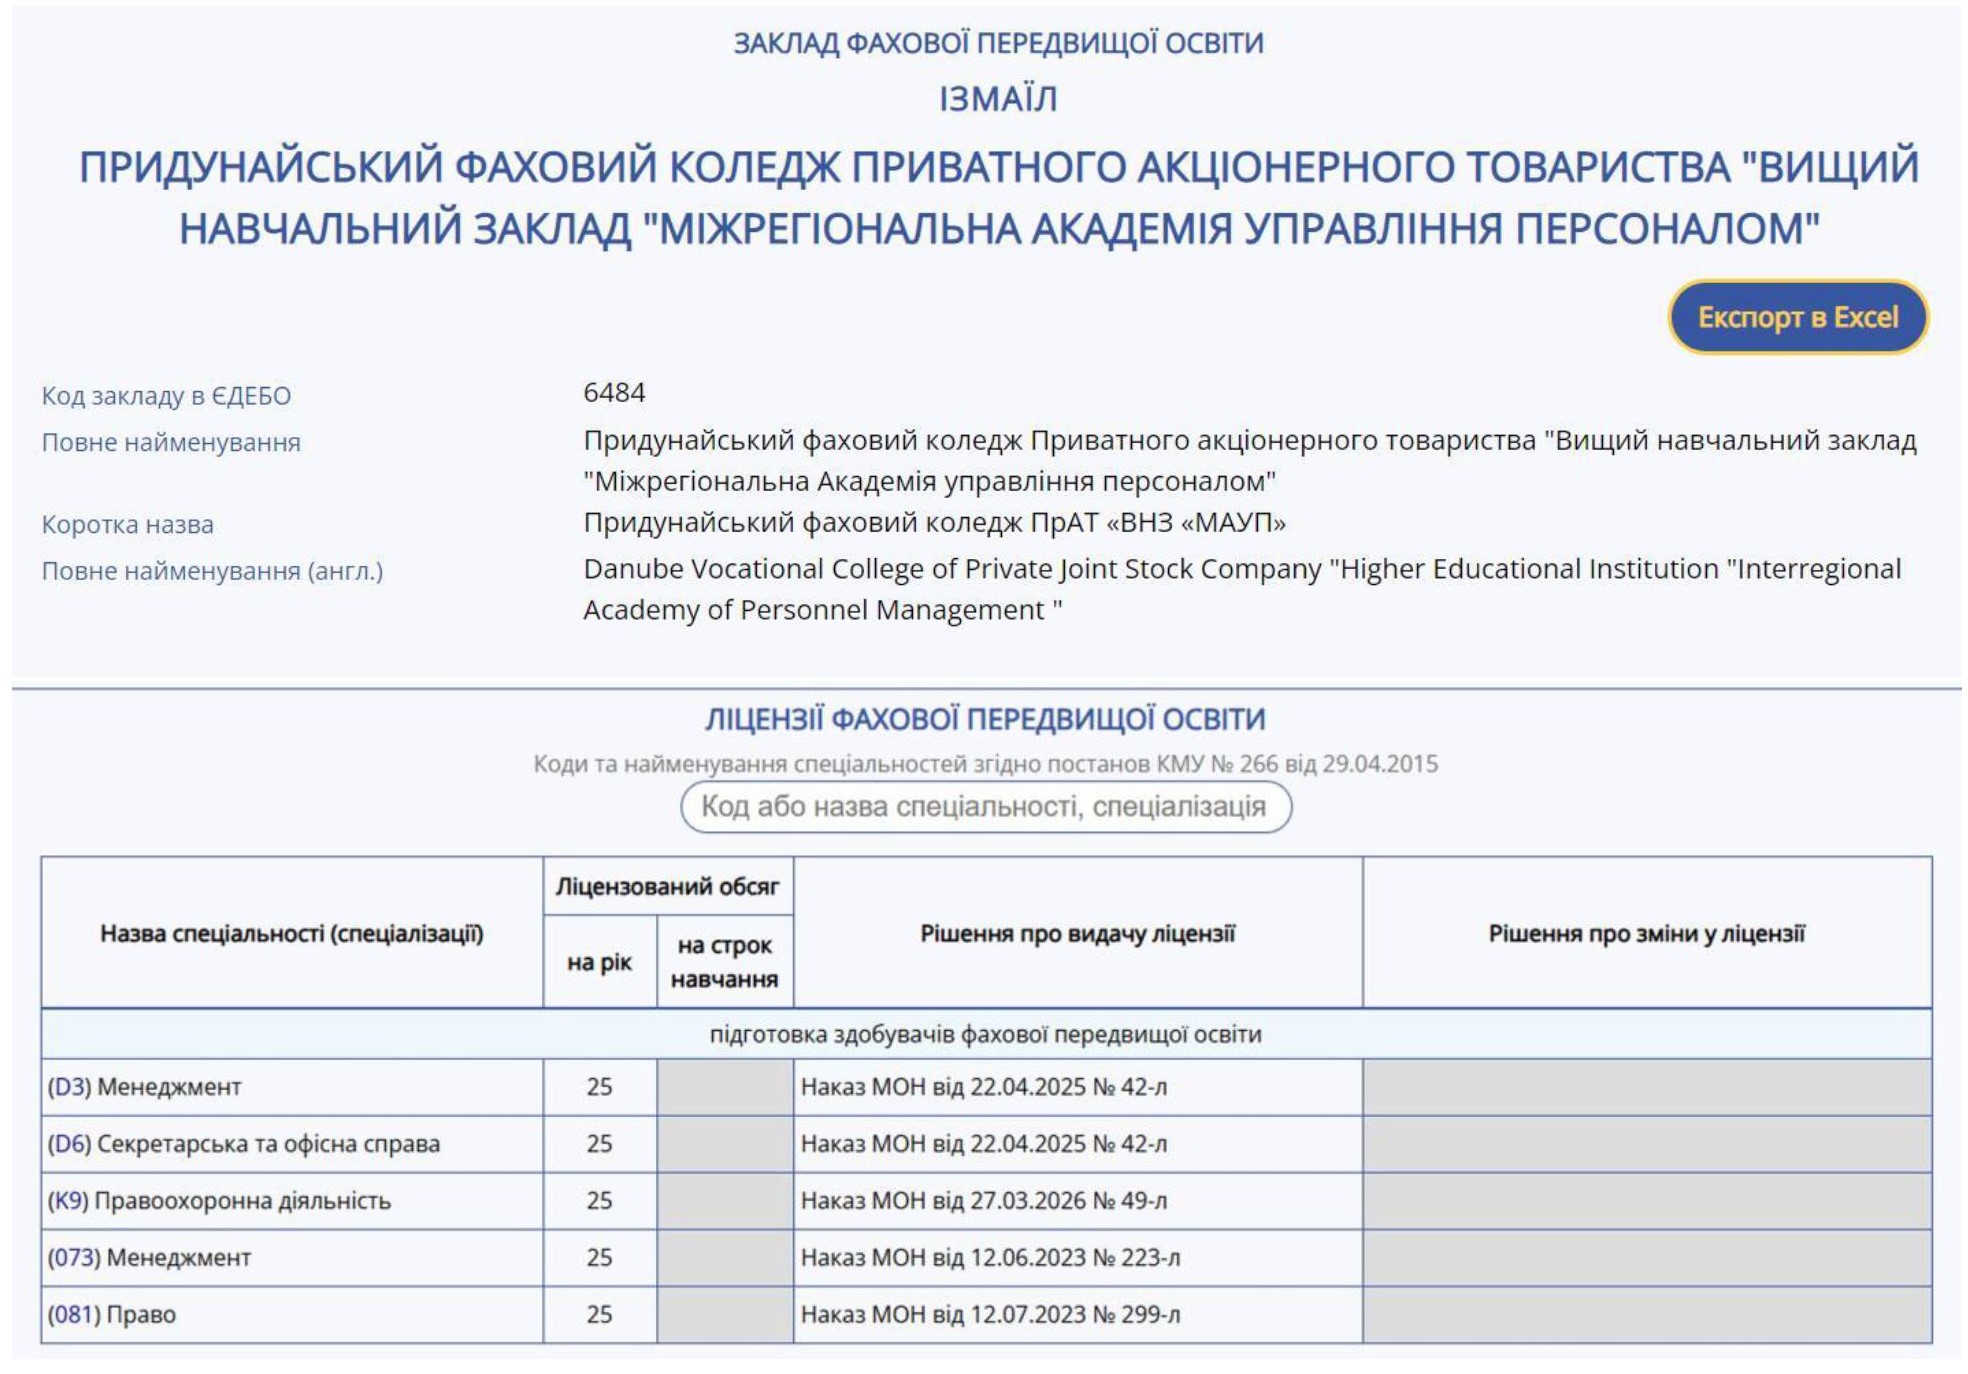1968x1374 pixels.
Task: Click order 27.03.2026 № 49-л cell
Action: click(983, 1201)
